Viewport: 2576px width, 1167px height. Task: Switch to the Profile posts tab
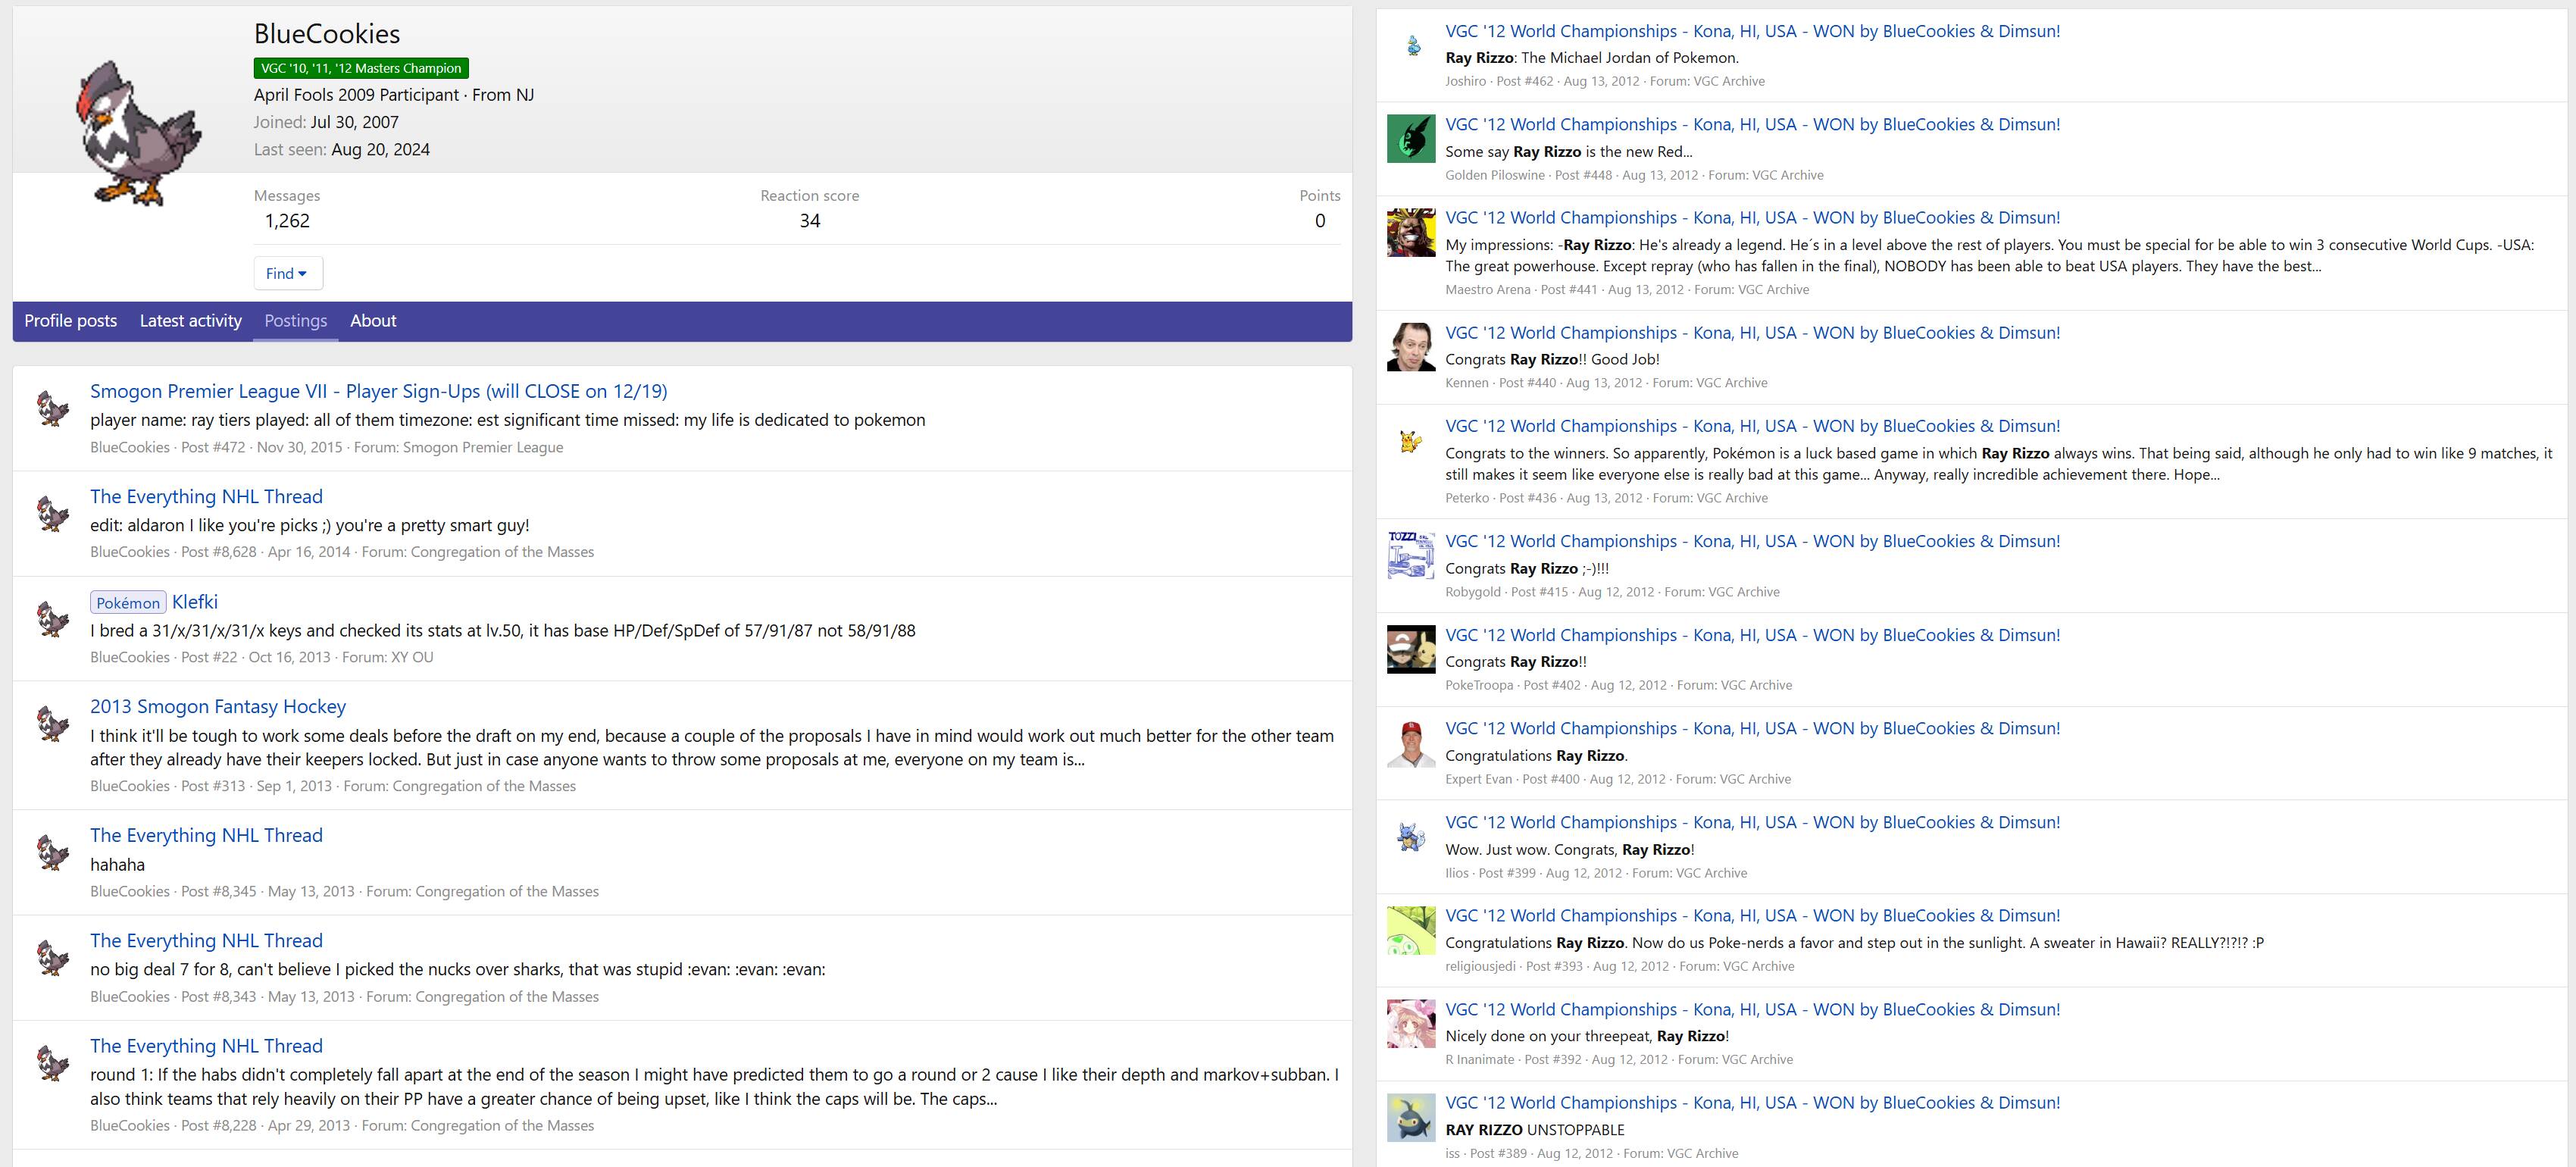[x=70, y=321]
